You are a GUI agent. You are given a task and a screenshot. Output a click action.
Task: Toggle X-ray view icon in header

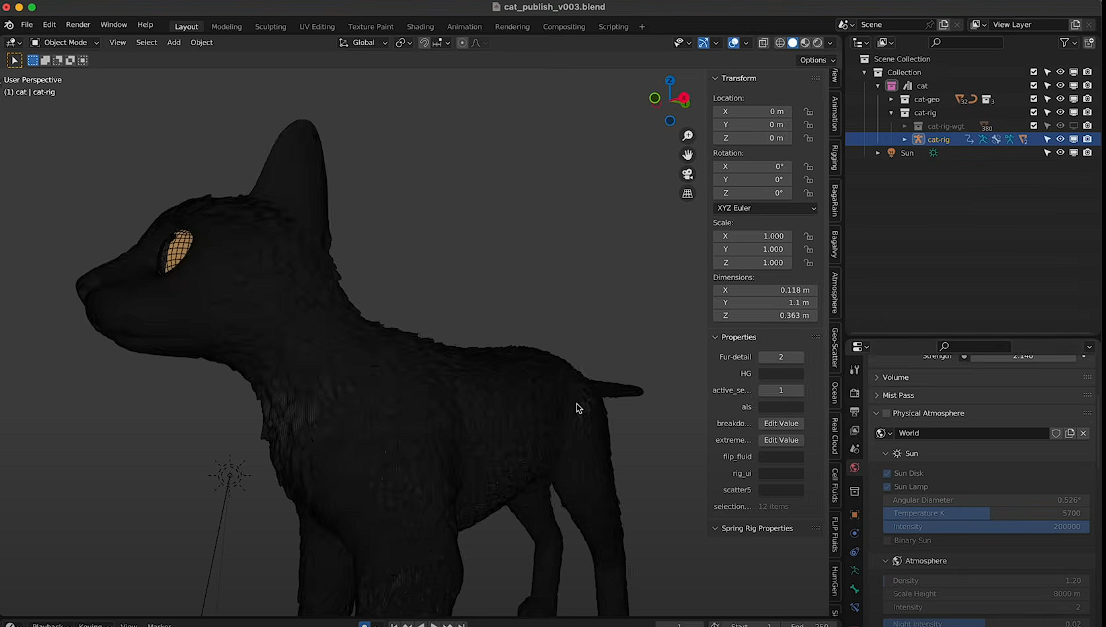click(763, 43)
